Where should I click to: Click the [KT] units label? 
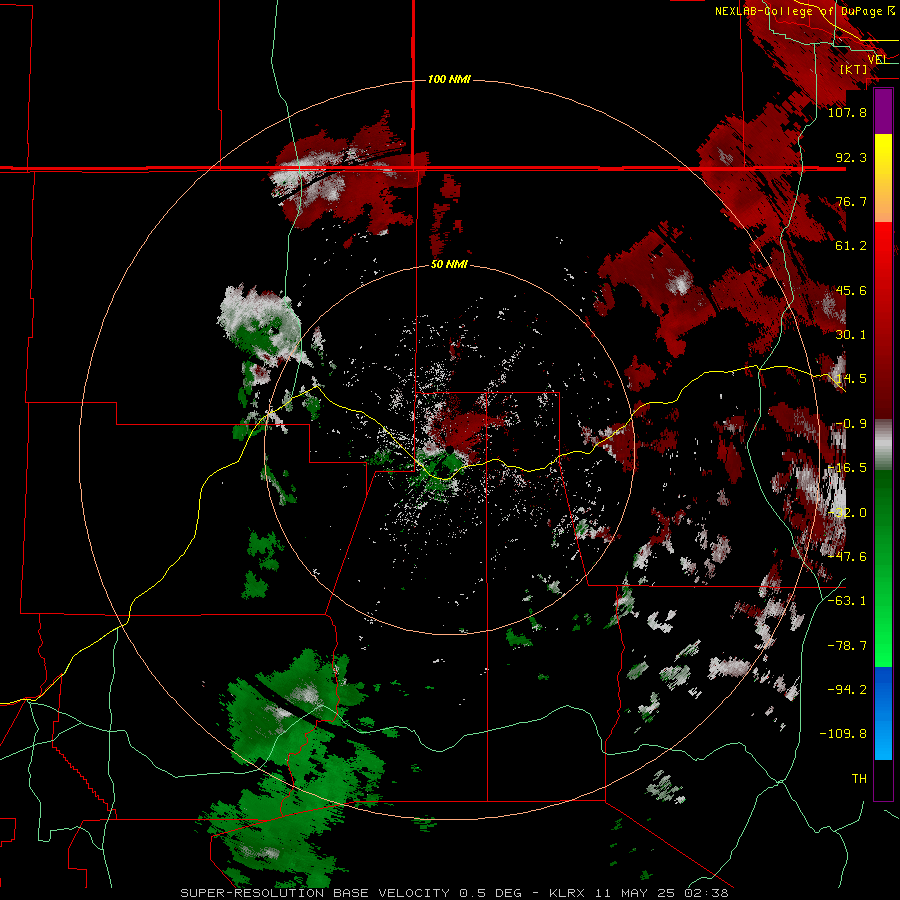coord(854,69)
